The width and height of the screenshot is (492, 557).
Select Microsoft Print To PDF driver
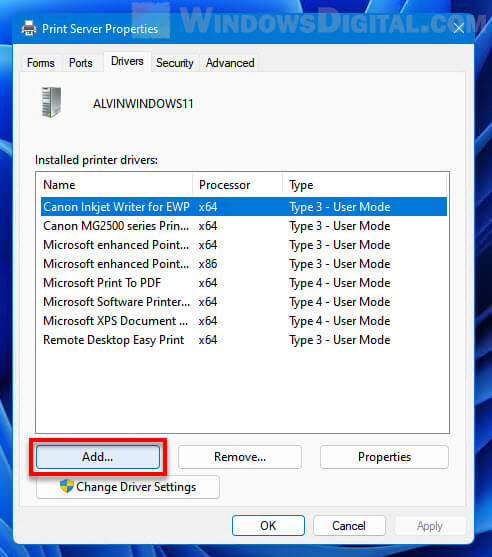pos(244,283)
